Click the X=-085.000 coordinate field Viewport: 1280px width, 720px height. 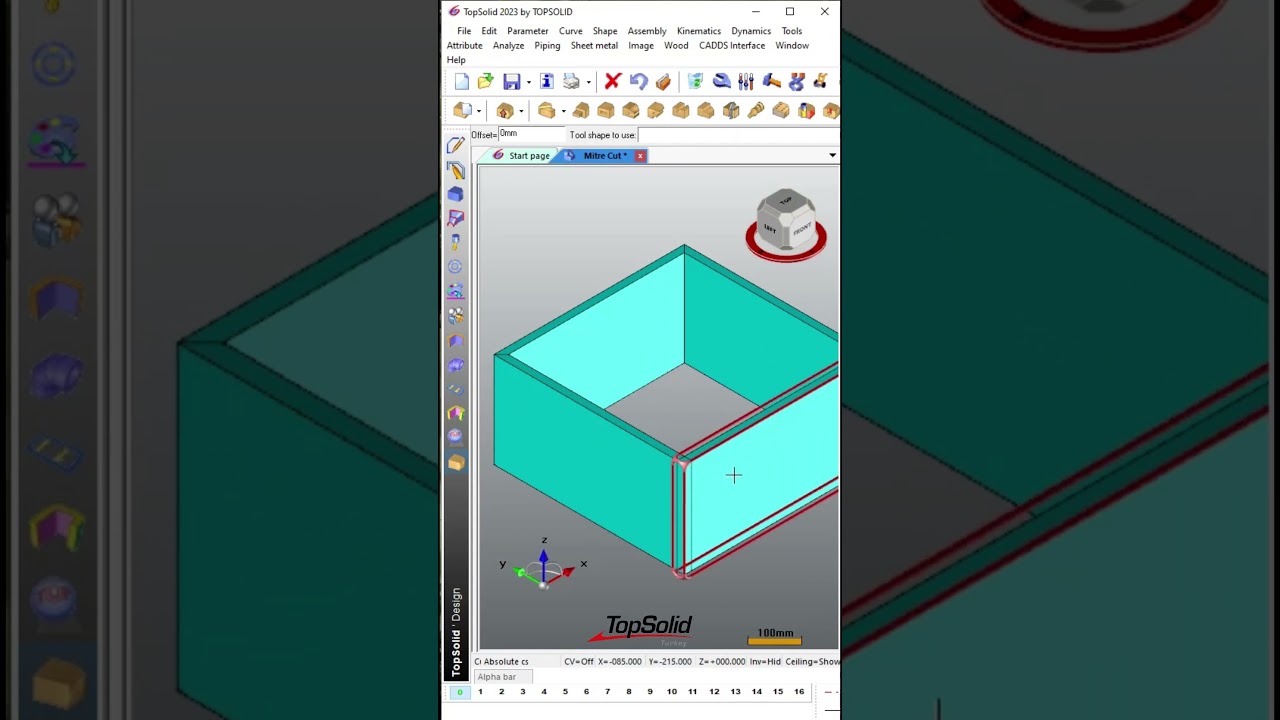(x=620, y=662)
